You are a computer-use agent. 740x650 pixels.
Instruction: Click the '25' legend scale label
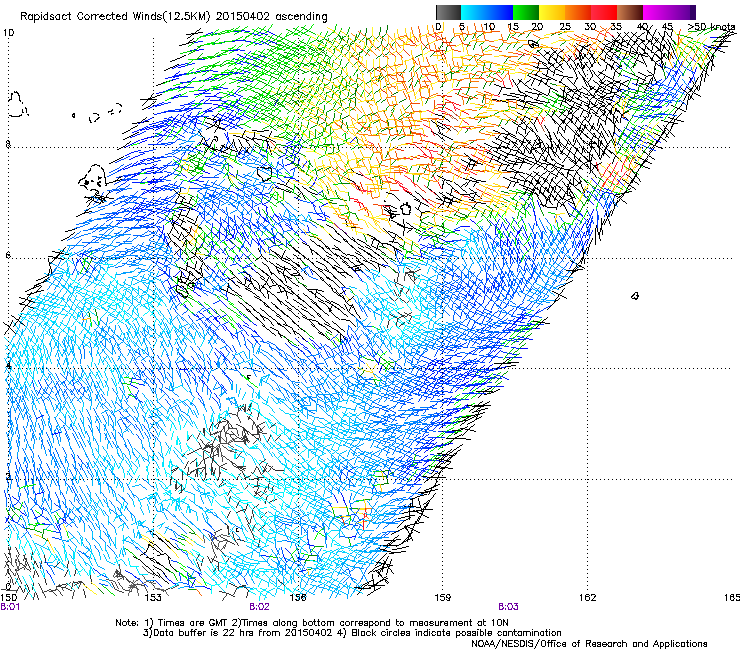tap(565, 26)
